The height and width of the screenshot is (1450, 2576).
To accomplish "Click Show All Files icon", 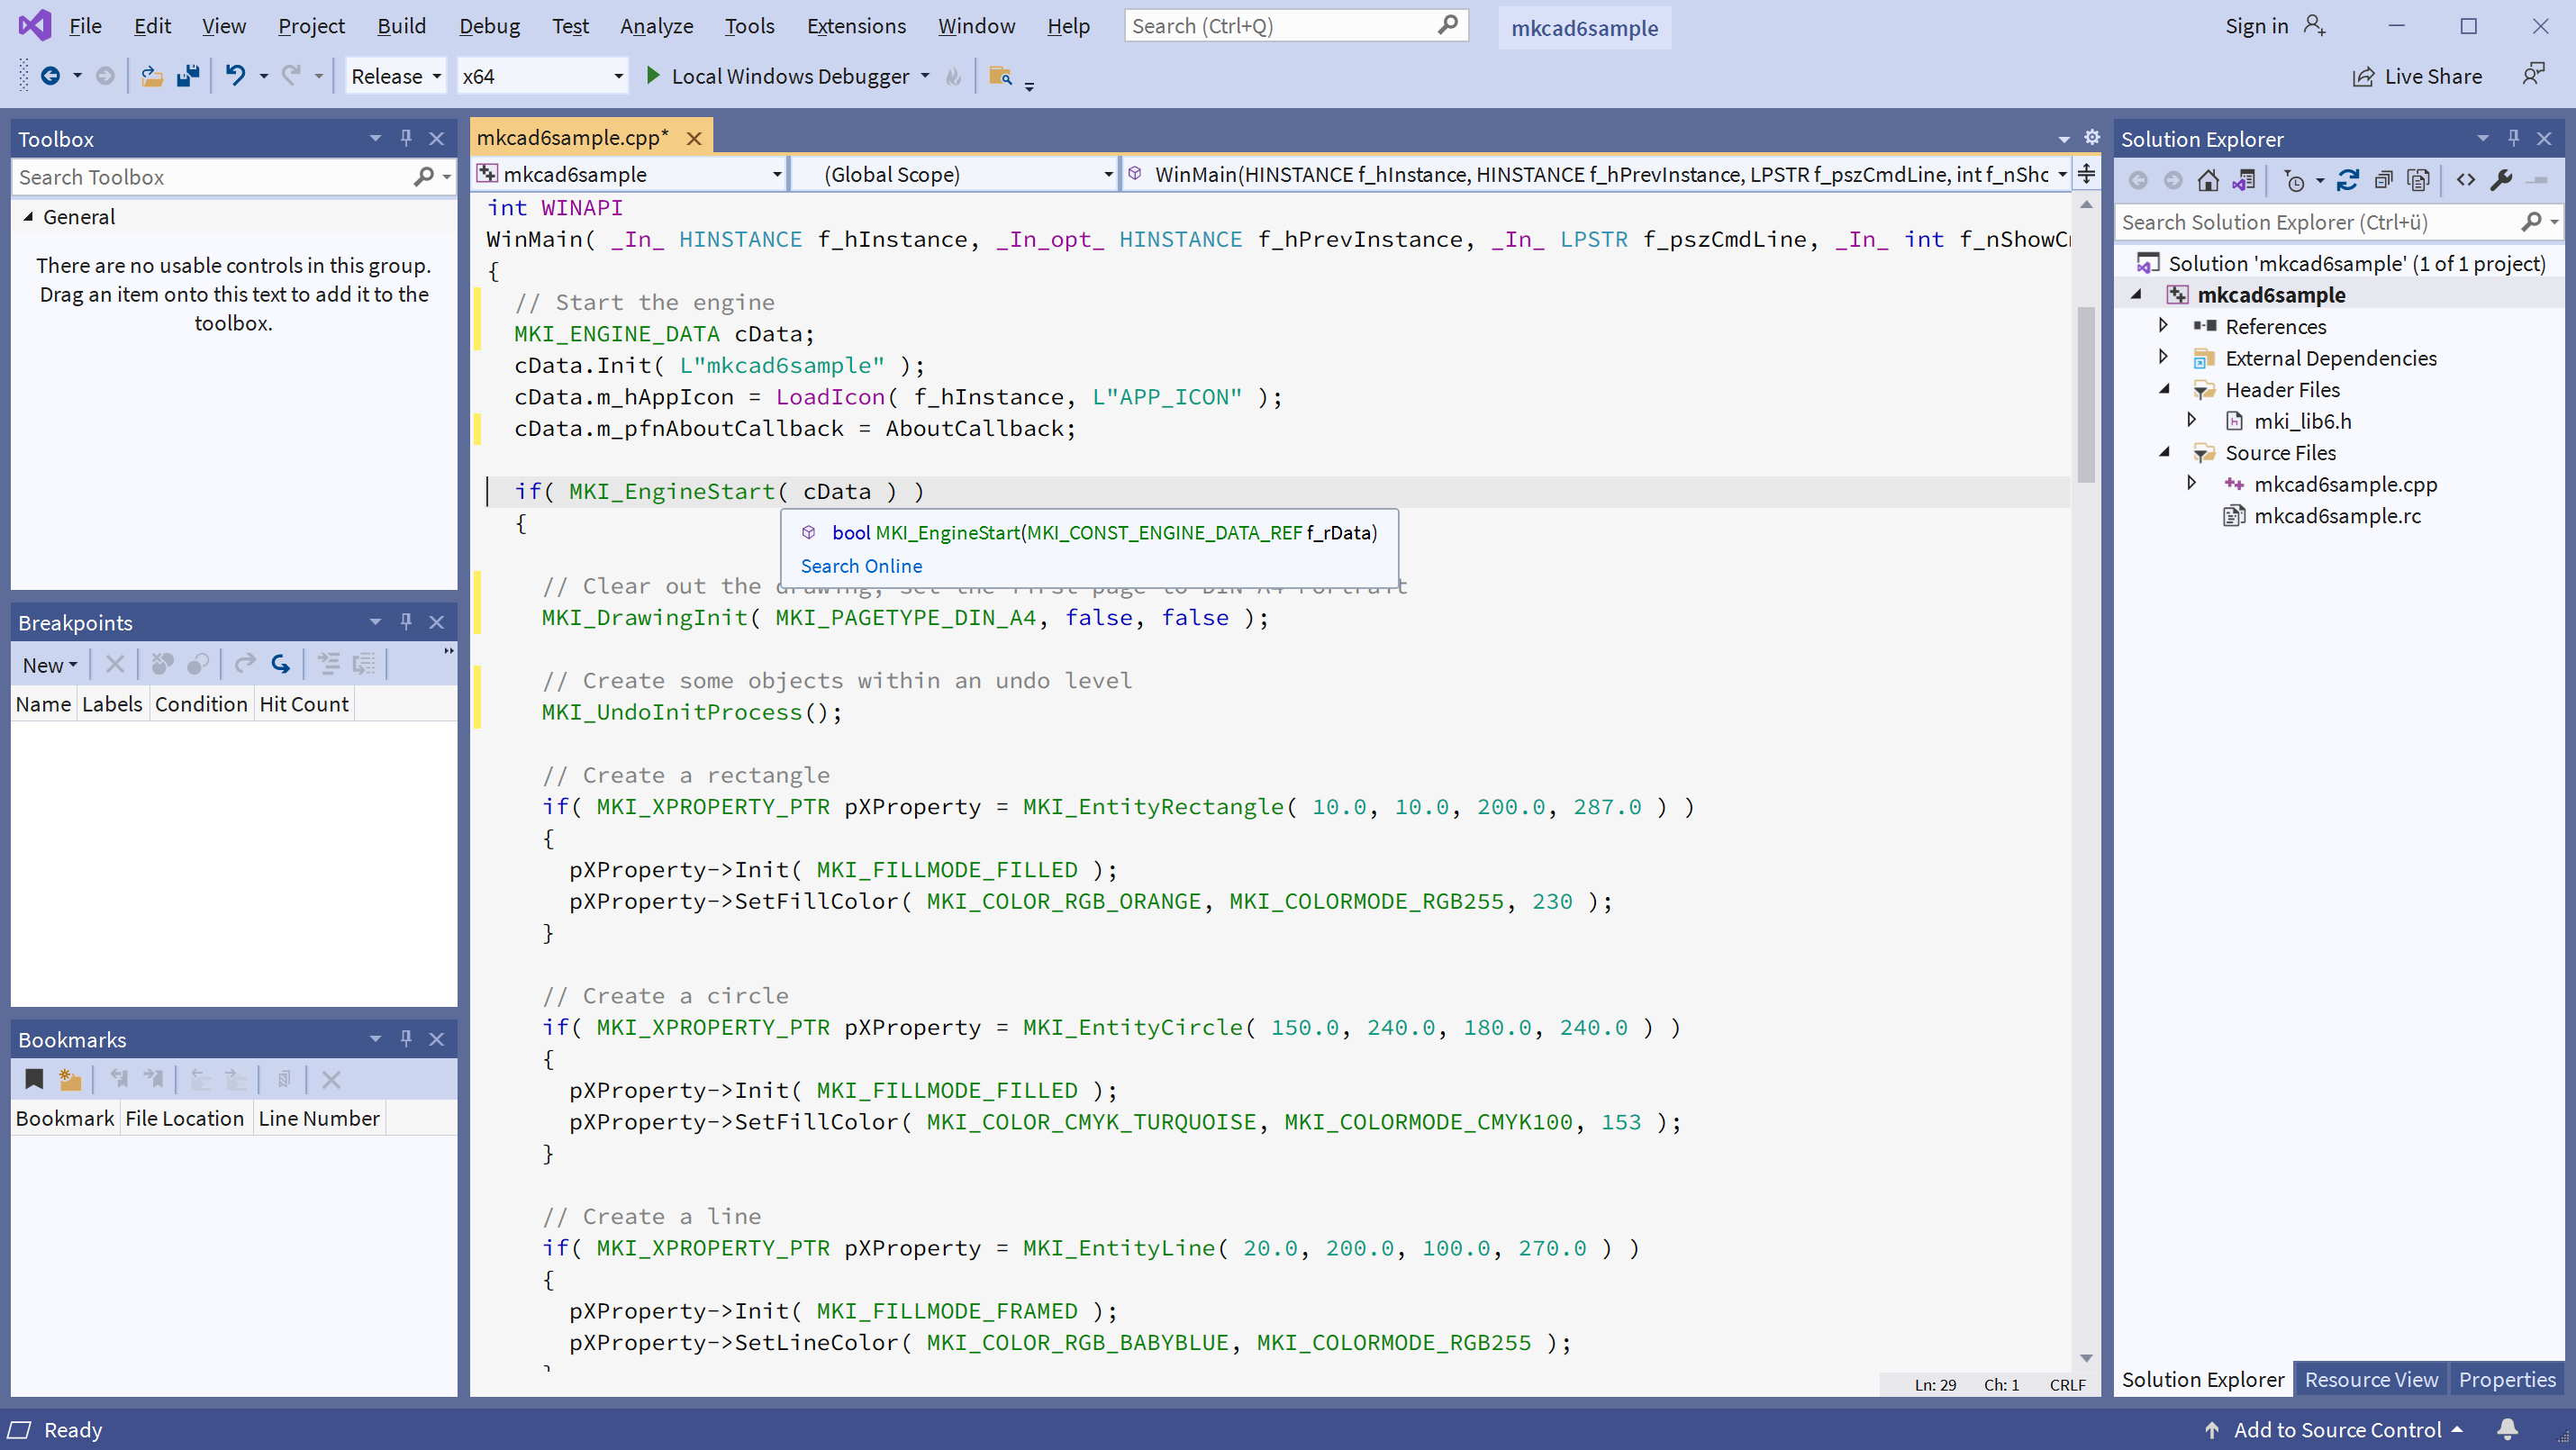I will click(2418, 180).
